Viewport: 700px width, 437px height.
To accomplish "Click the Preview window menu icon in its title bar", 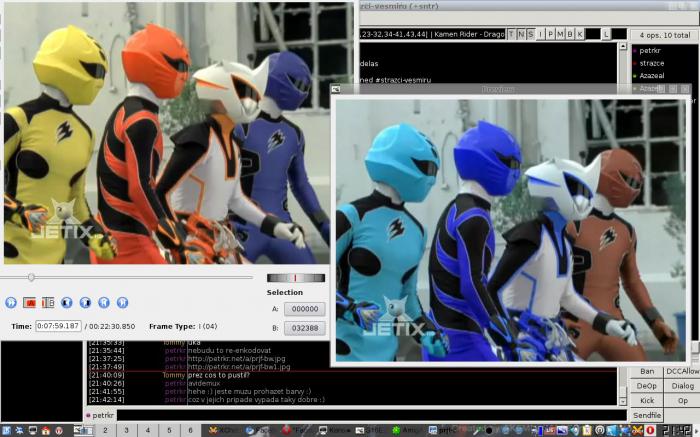I will (336, 89).
